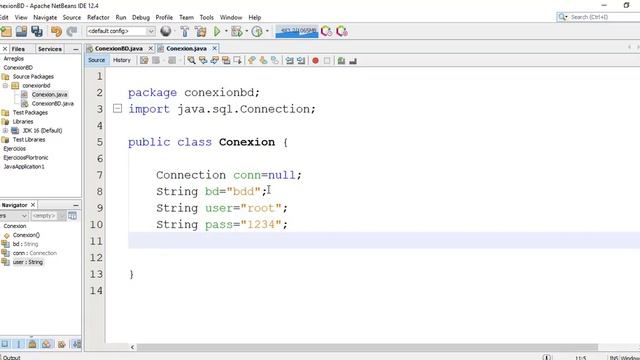Click the Shift Line Left icon
Viewport: 640px width, 360px height.
[289, 60]
